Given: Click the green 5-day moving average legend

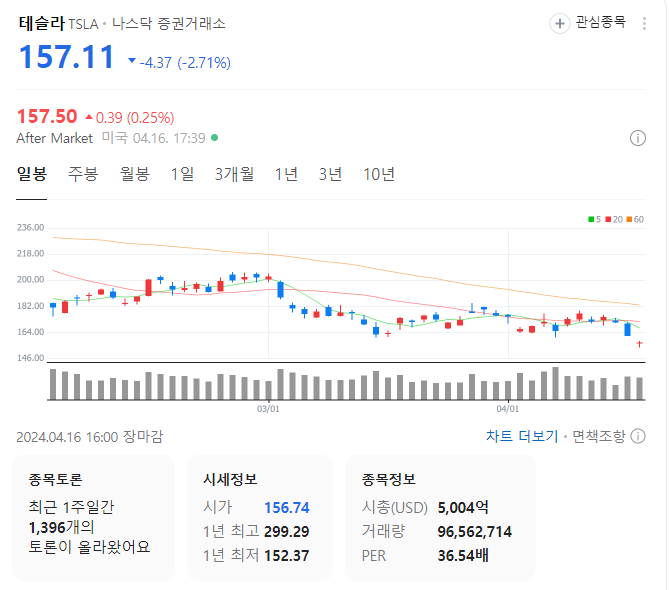Looking at the screenshot, I should click(x=594, y=220).
